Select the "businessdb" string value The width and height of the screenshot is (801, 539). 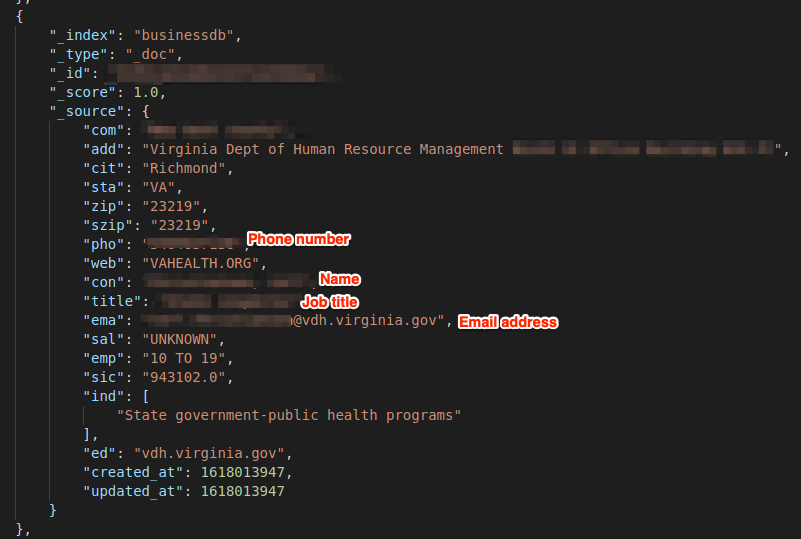184,35
